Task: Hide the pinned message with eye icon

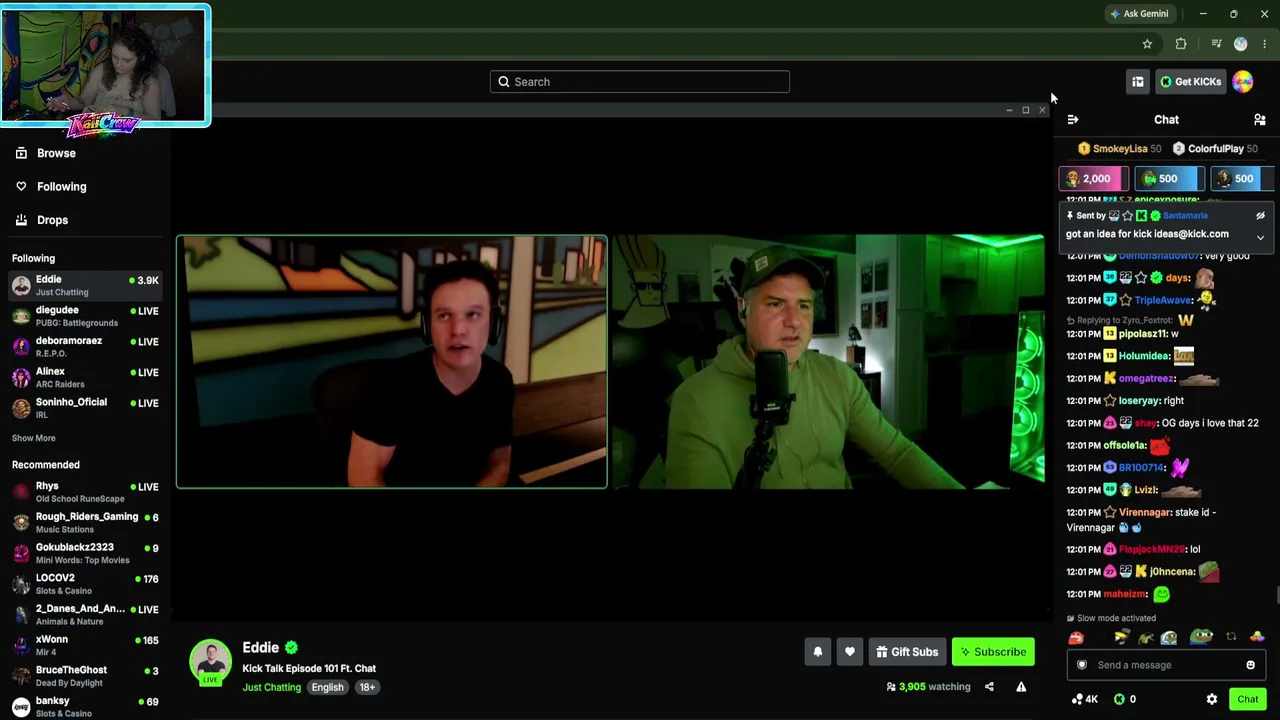Action: 1260,216
